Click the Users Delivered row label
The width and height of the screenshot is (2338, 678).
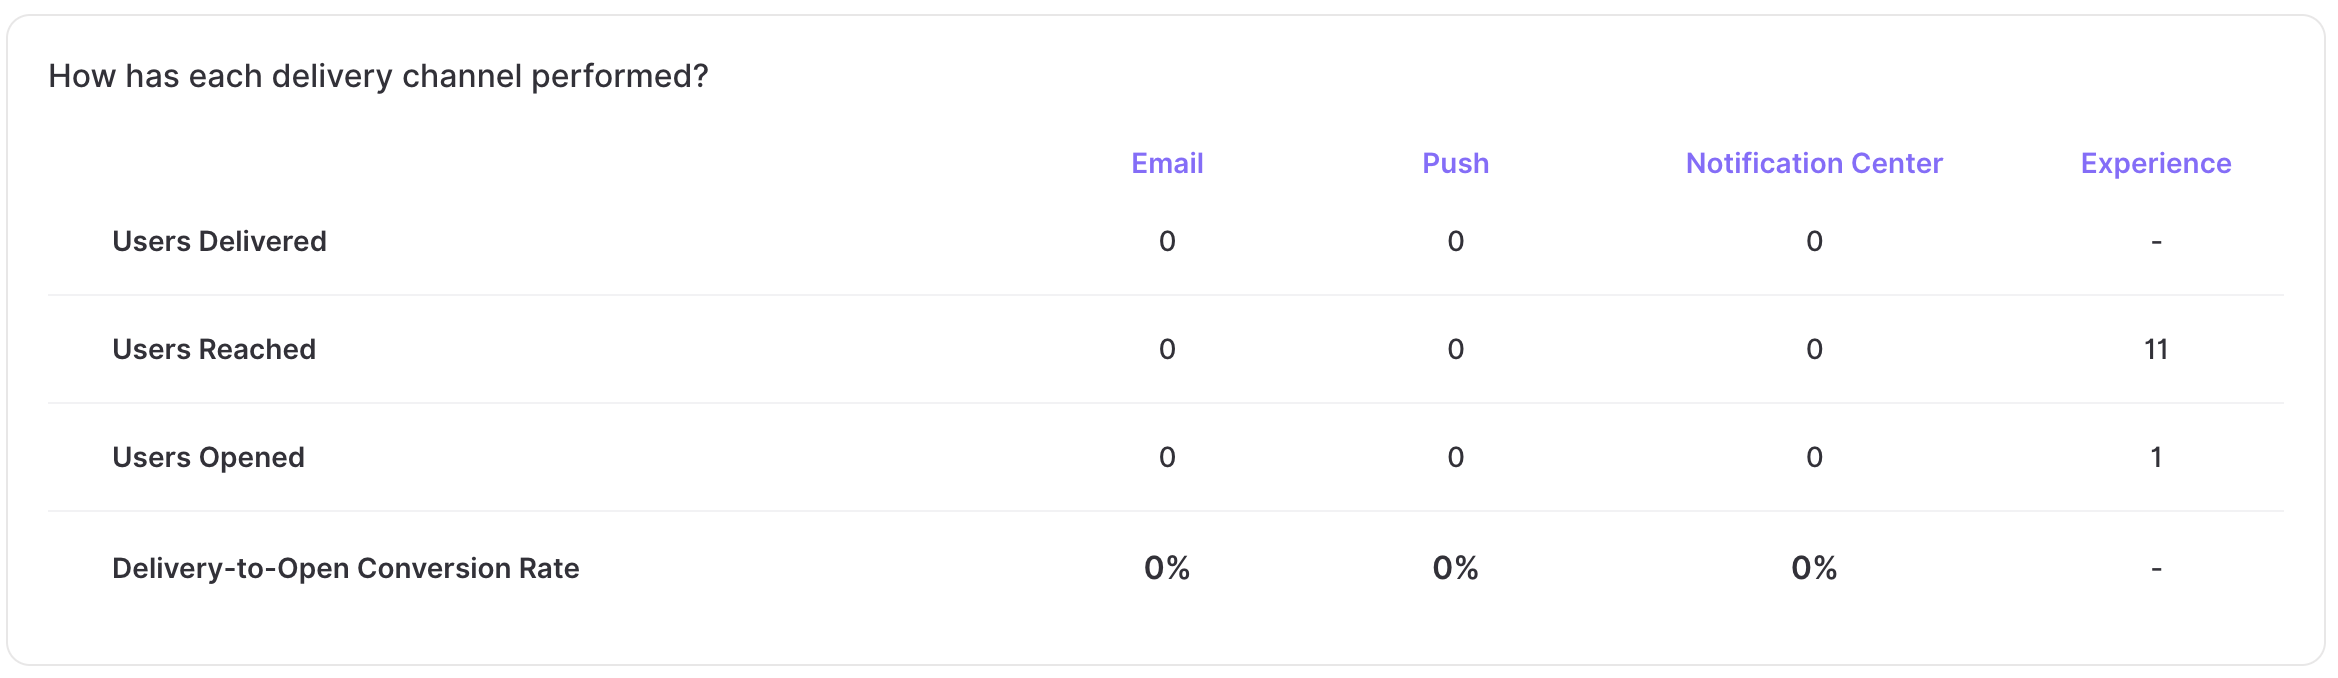(219, 241)
